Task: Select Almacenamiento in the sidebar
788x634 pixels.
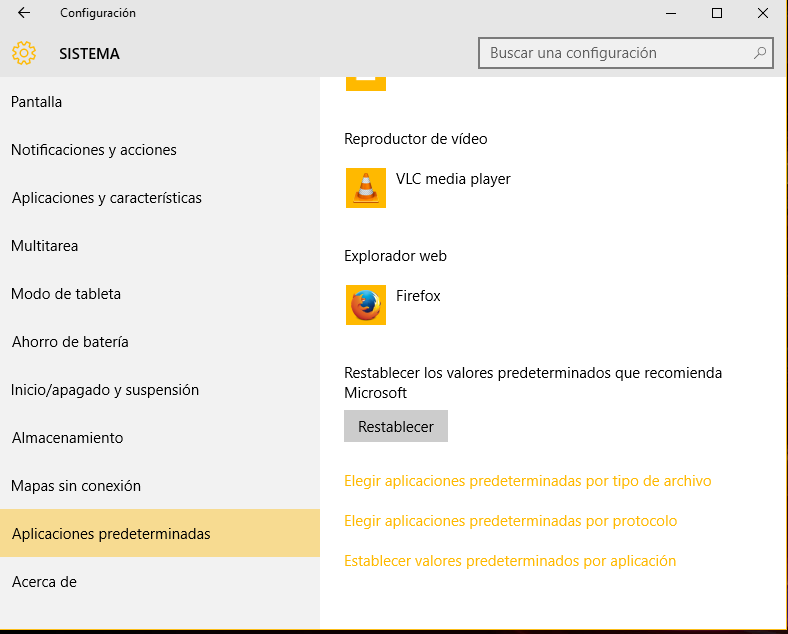Action: tap(160, 438)
